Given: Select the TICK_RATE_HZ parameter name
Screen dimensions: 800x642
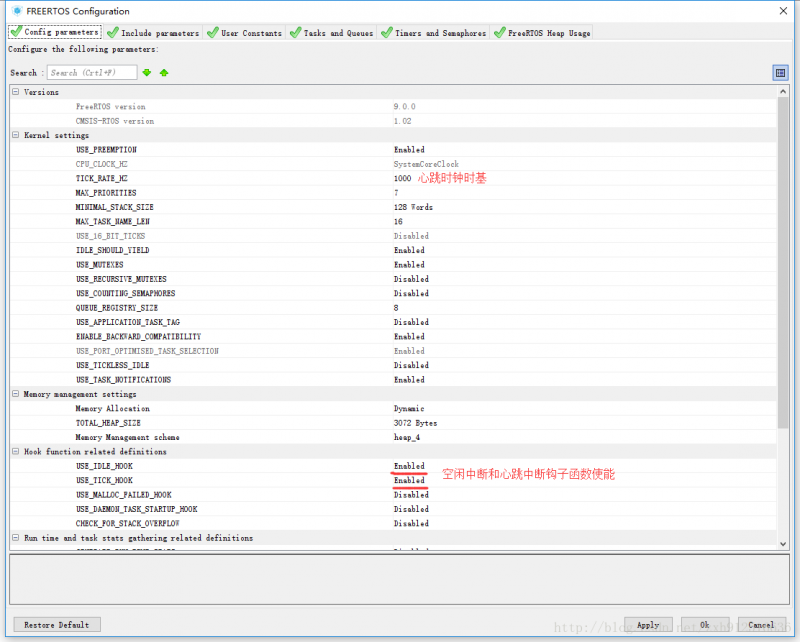Looking at the screenshot, I should (x=102, y=178).
